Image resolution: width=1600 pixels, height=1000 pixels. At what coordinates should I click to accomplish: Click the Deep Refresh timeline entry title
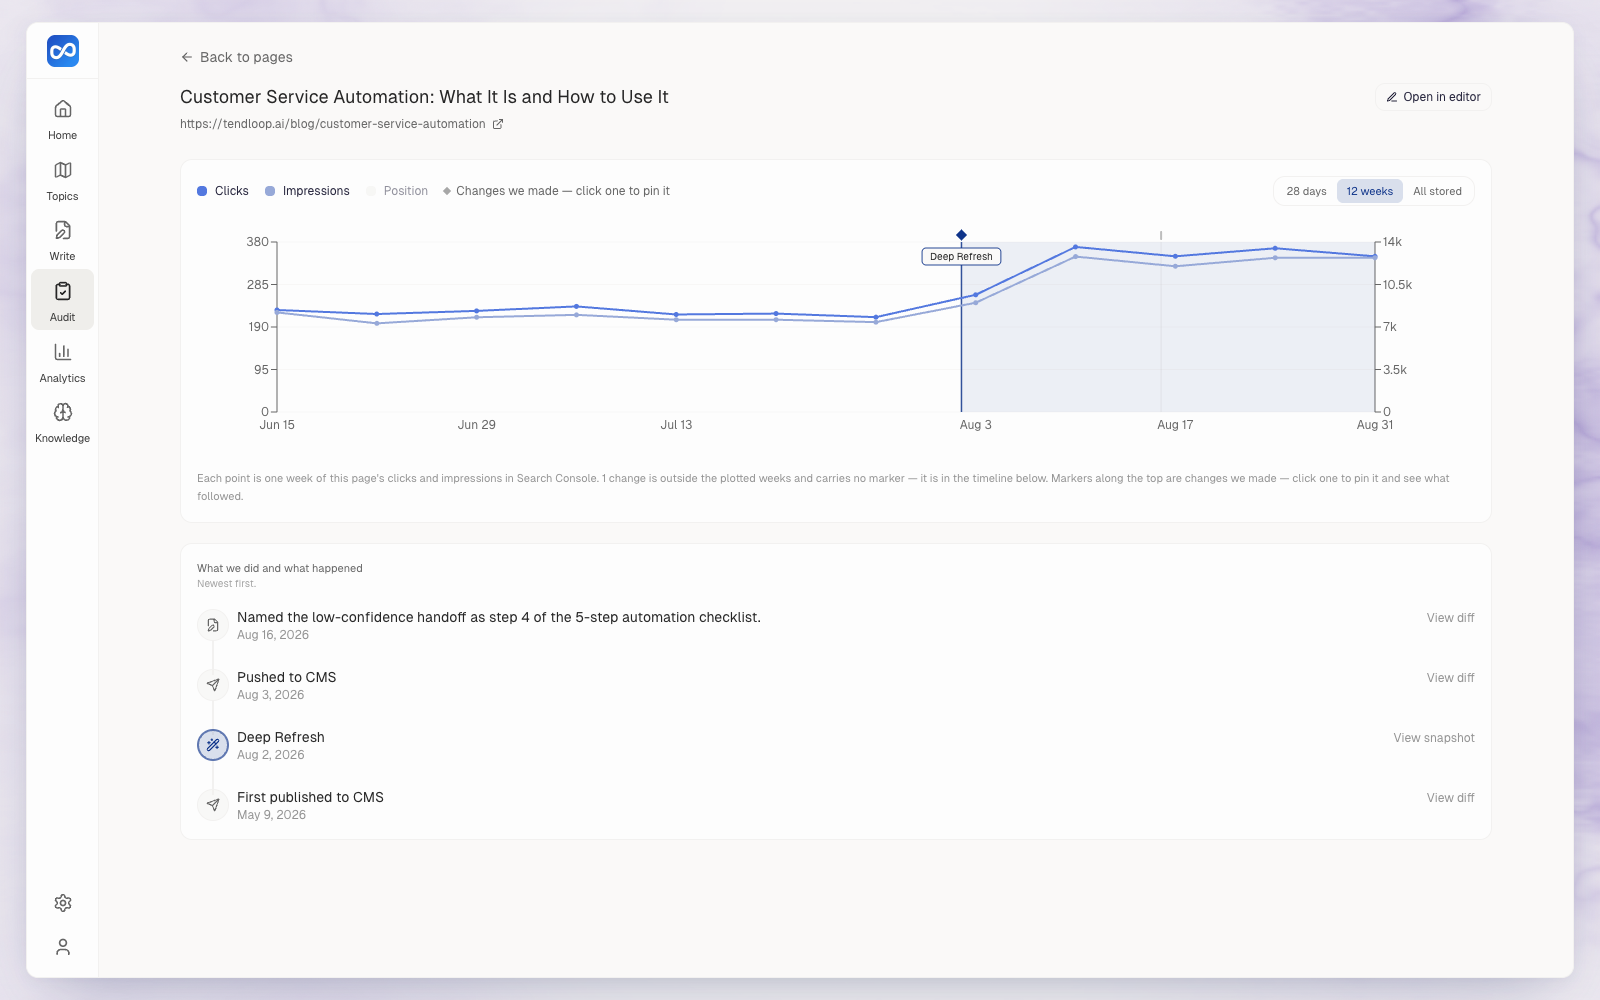point(281,737)
